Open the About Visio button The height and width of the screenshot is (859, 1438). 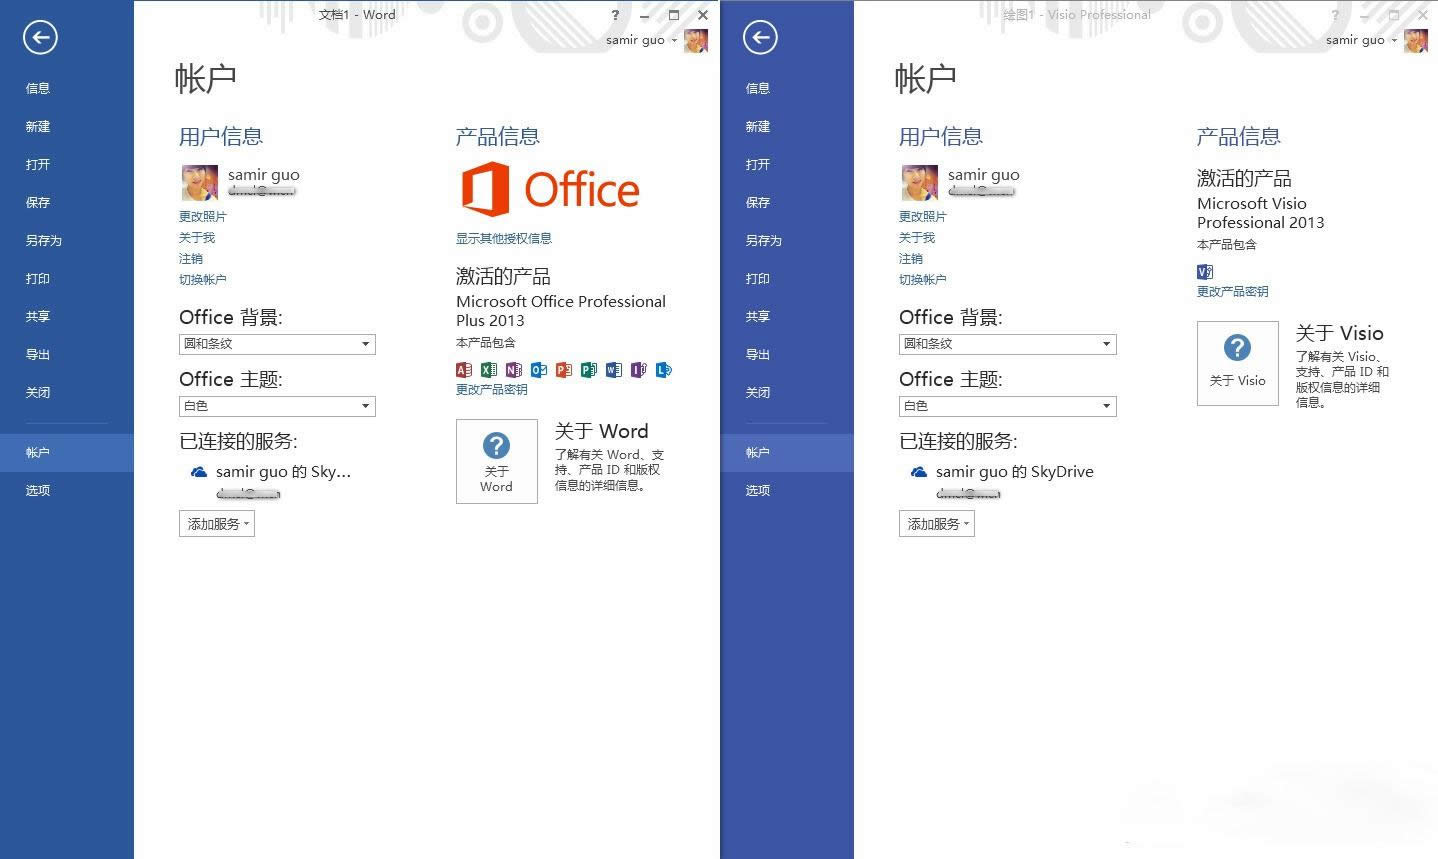(1237, 363)
